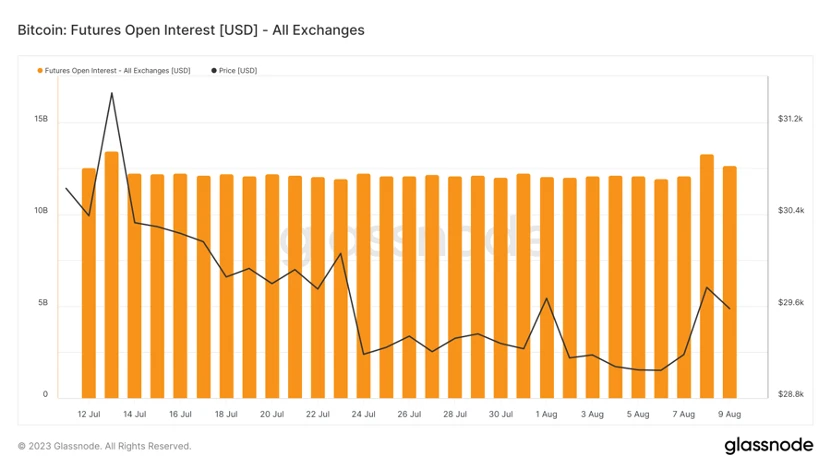The height and width of the screenshot is (468, 832).
Task: Click the 24 Jul x-axis label
Action: 363,413
